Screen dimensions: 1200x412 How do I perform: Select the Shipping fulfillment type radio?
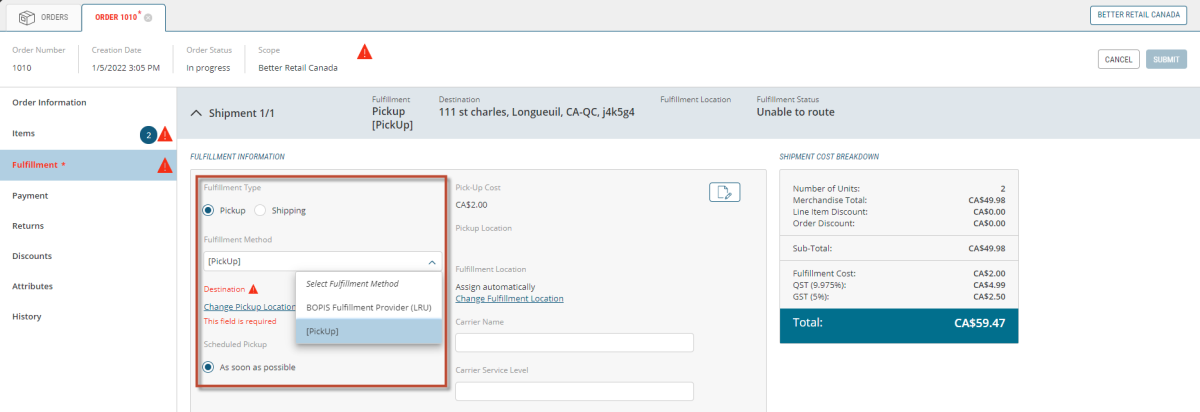point(260,210)
